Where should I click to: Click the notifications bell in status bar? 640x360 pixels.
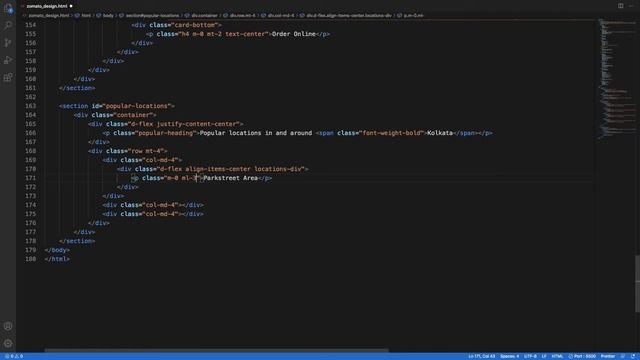(x=633, y=356)
